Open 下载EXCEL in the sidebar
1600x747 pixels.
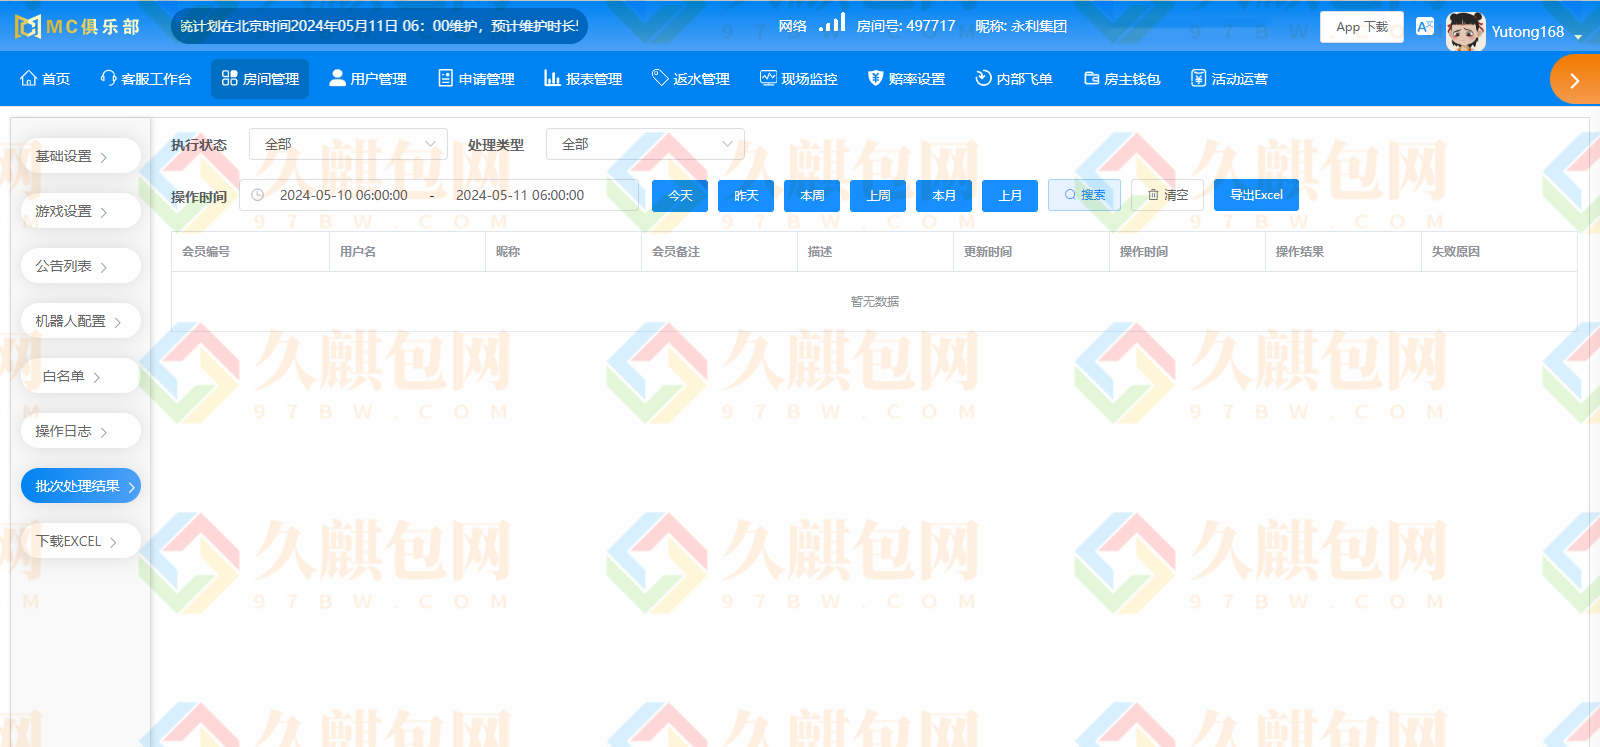81,541
